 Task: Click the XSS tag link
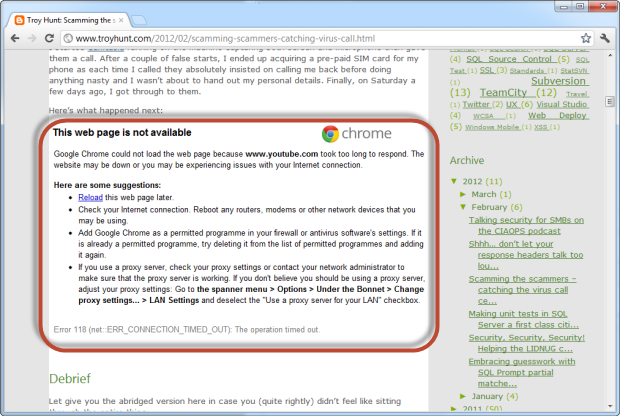pyautogui.click(x=541, y=127)
